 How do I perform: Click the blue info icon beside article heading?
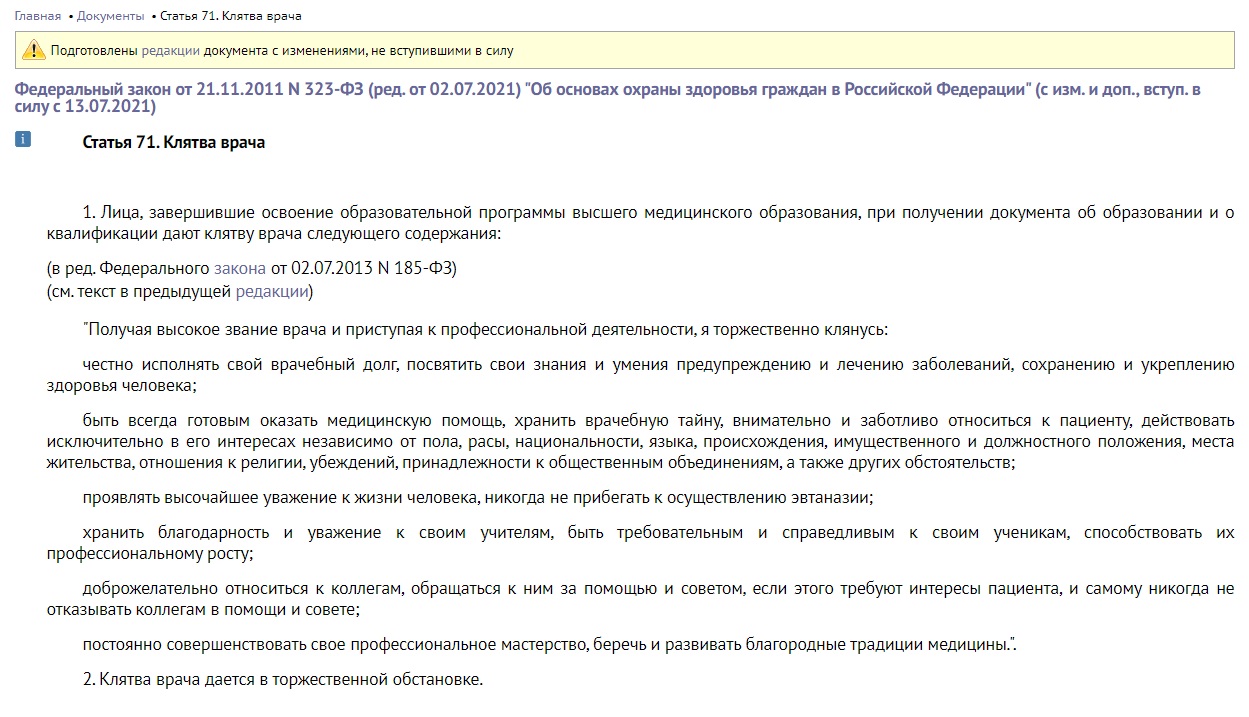tap(23, 139)
